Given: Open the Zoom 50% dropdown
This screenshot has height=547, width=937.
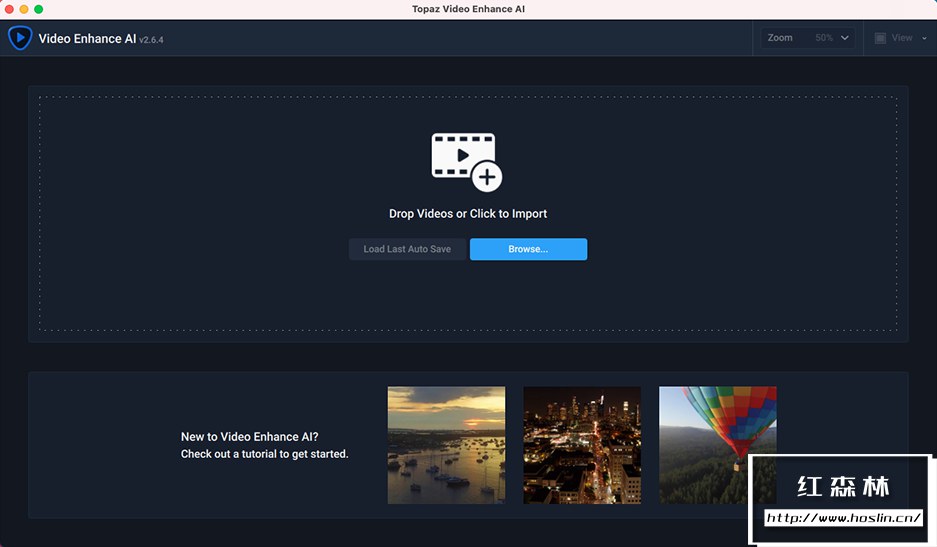Looking at the screenshot, I should click(807, 38).
